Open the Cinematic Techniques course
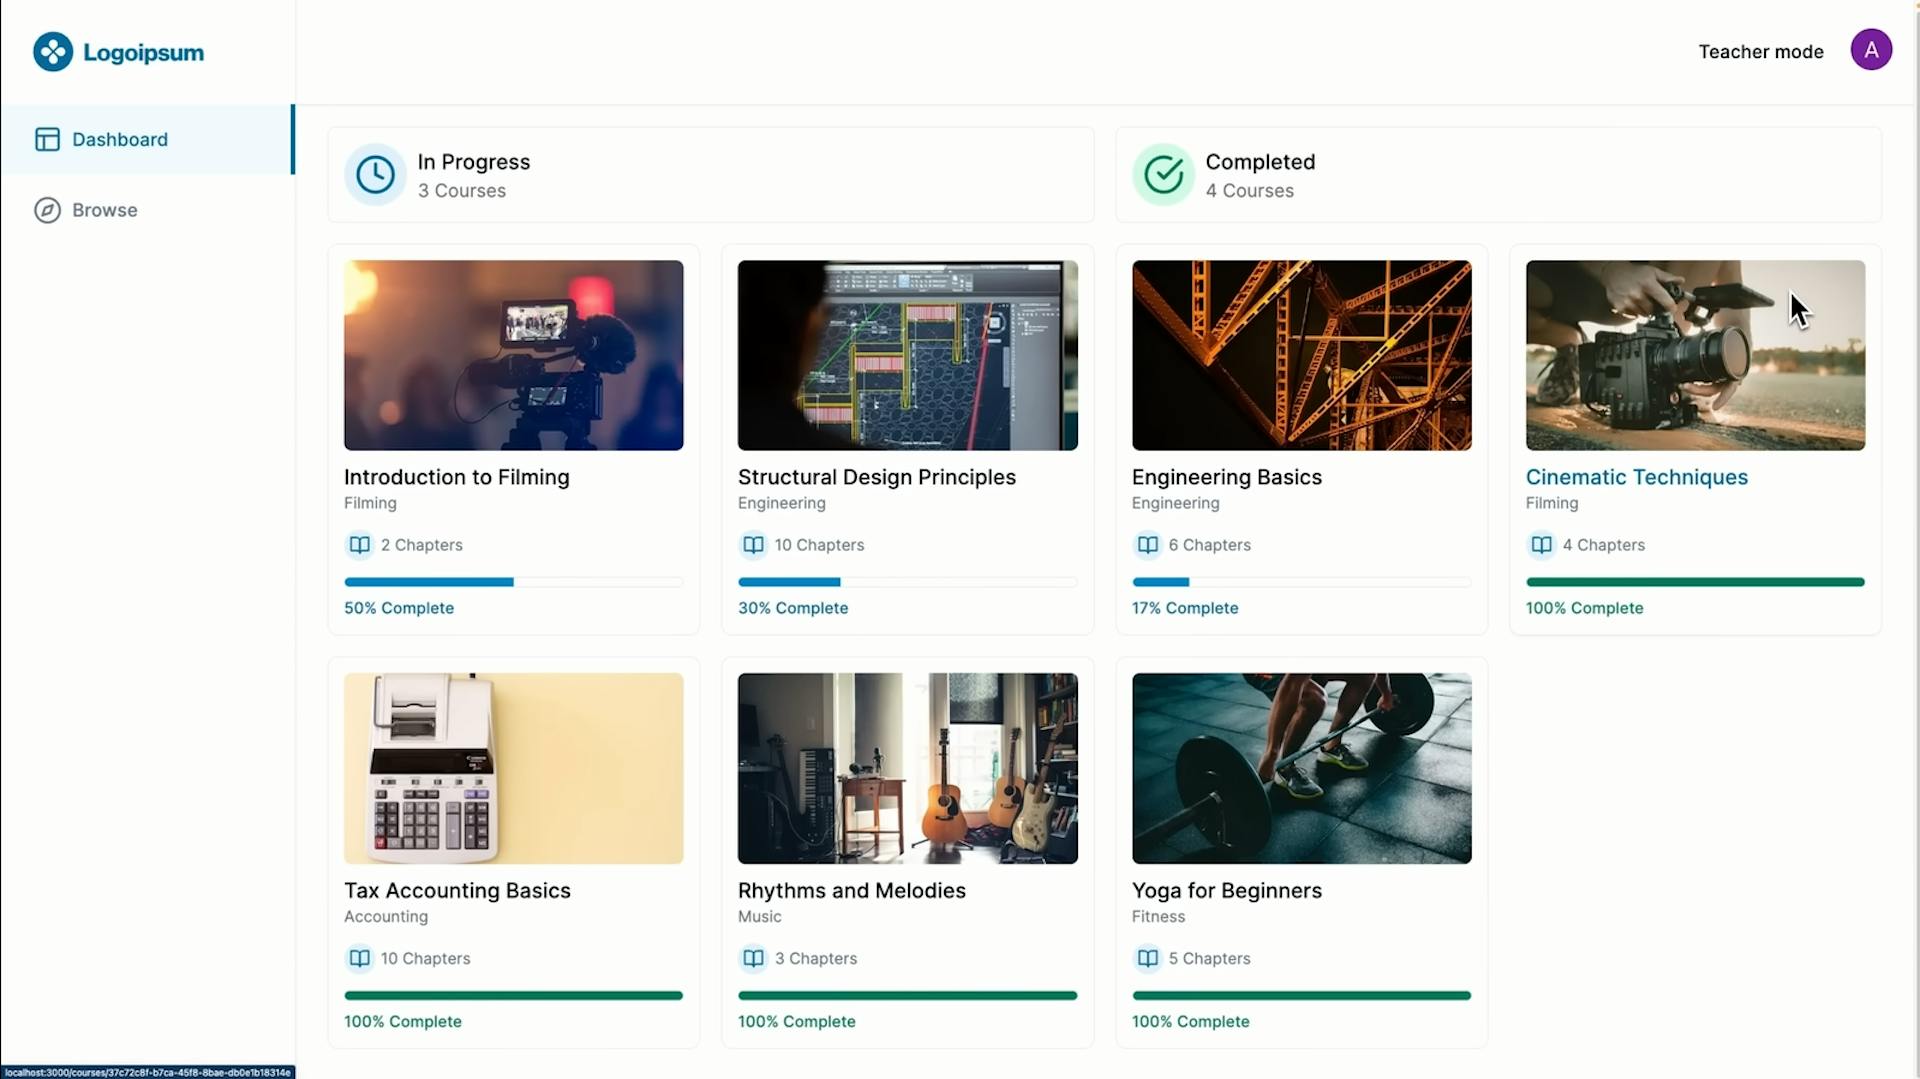This screenshot has height=1079, width=1920. [1637, 477]
